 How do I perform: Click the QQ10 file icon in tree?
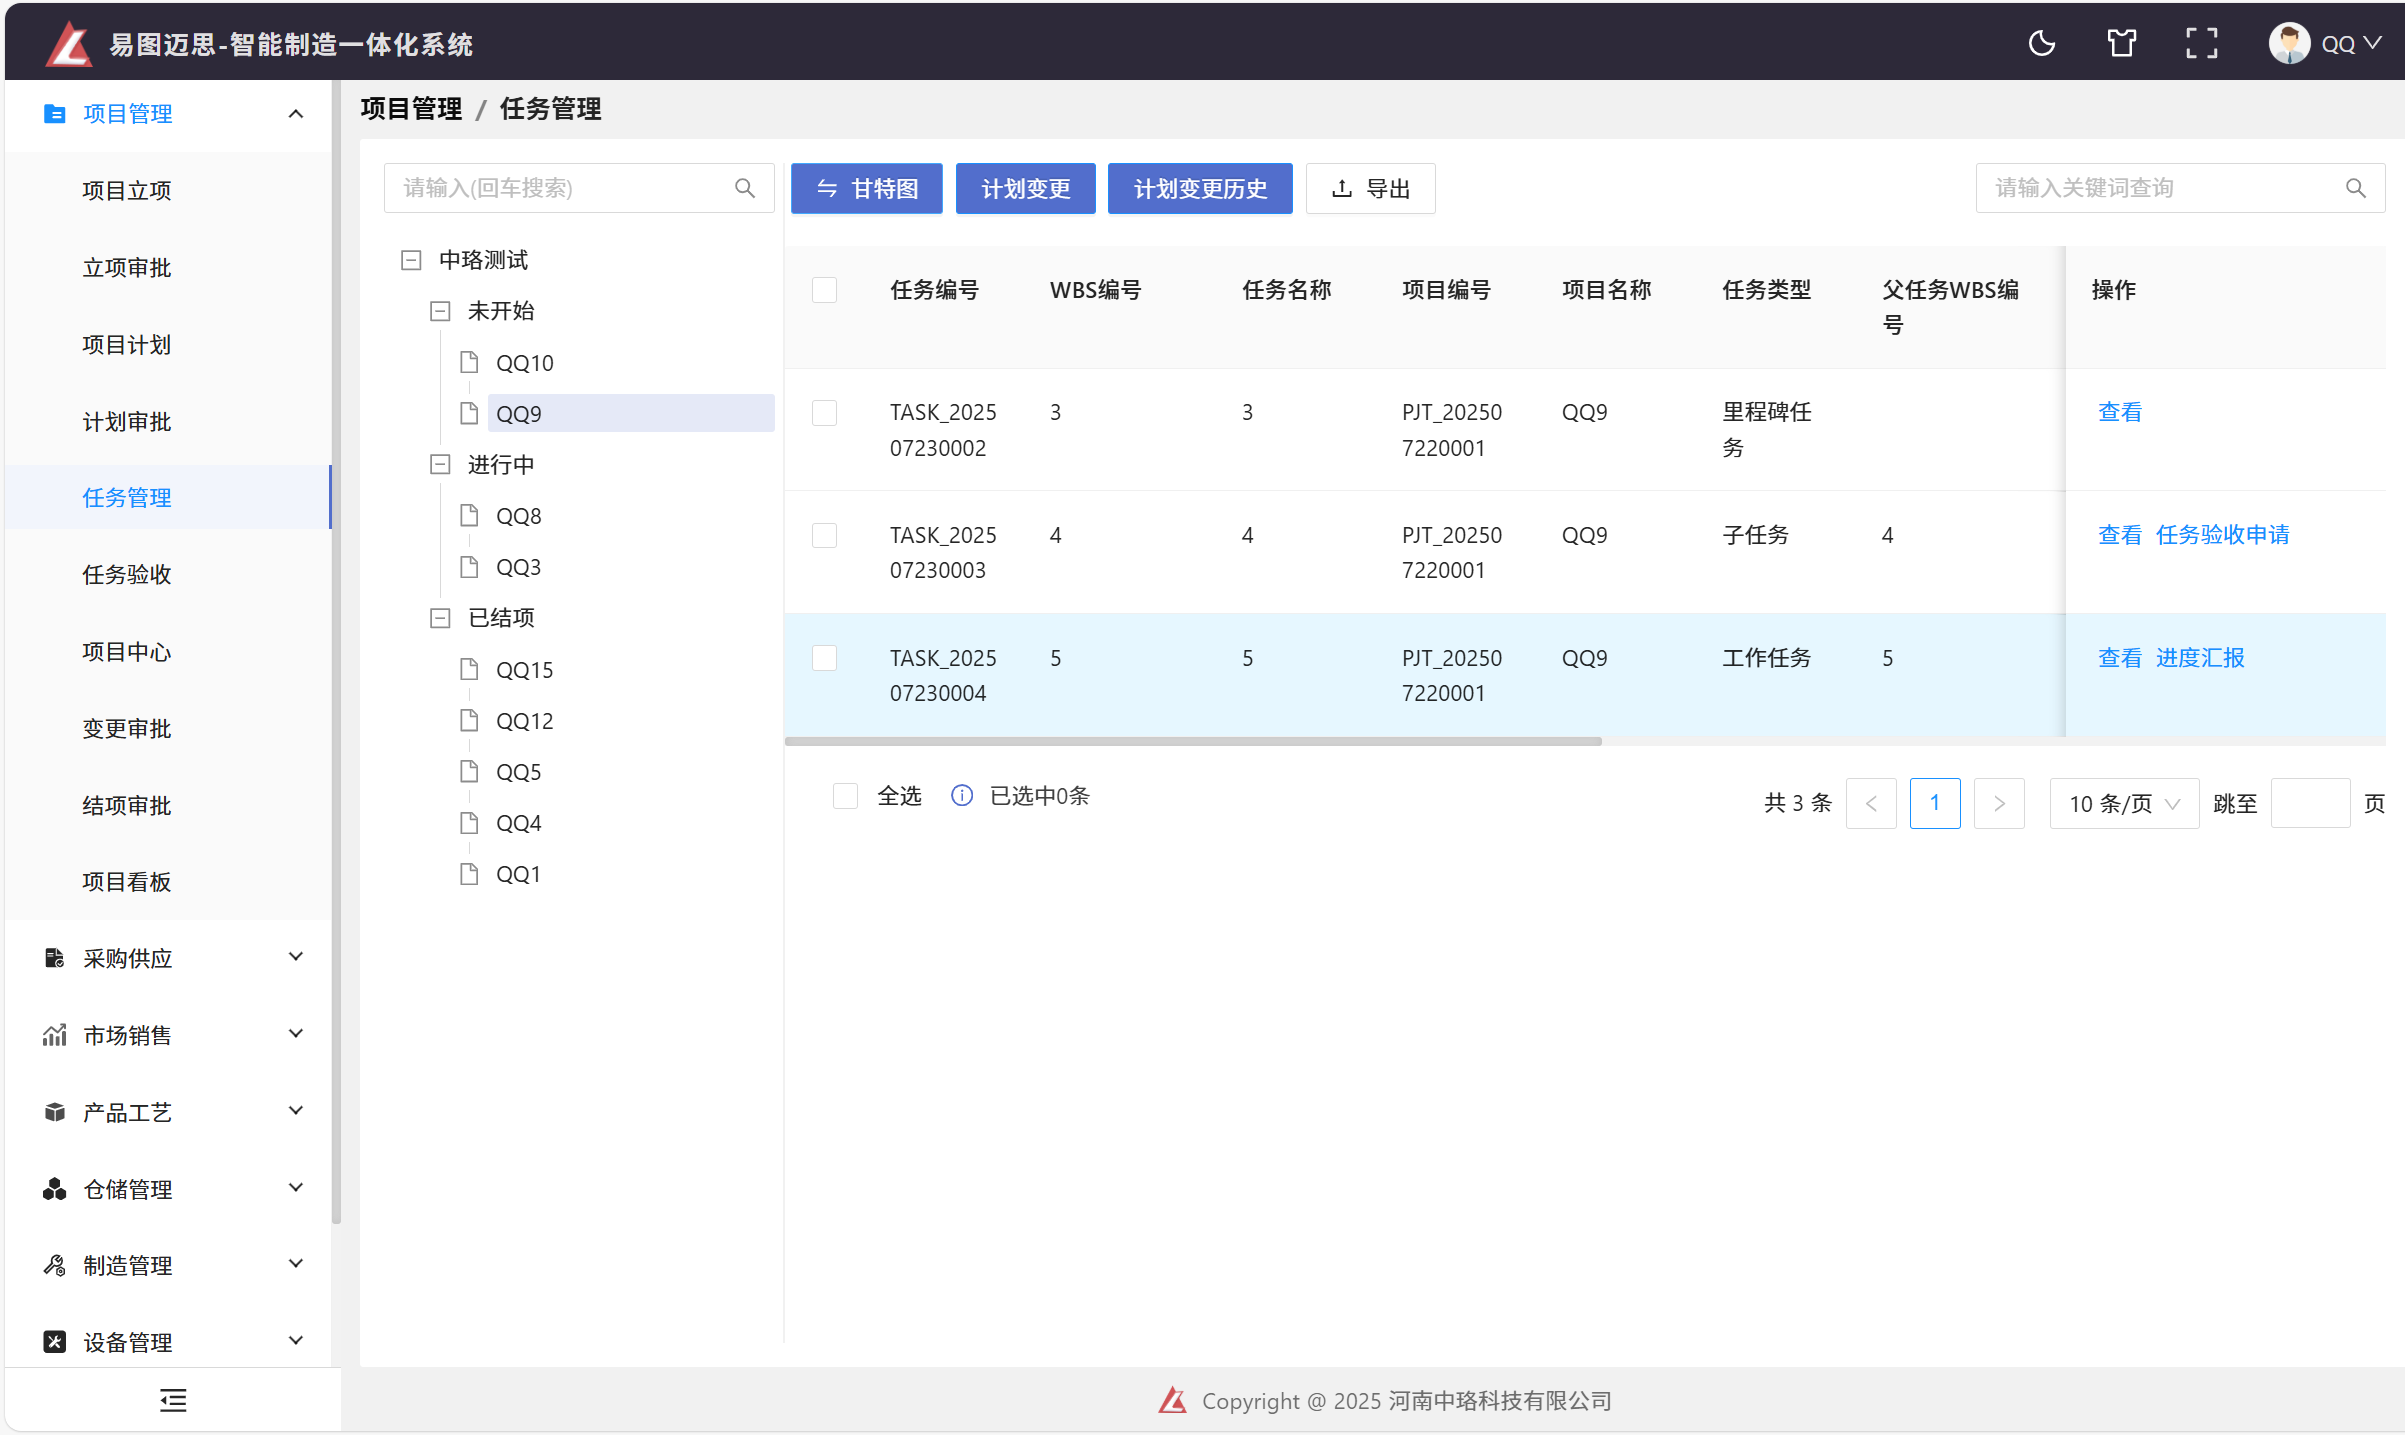(469, 362)
